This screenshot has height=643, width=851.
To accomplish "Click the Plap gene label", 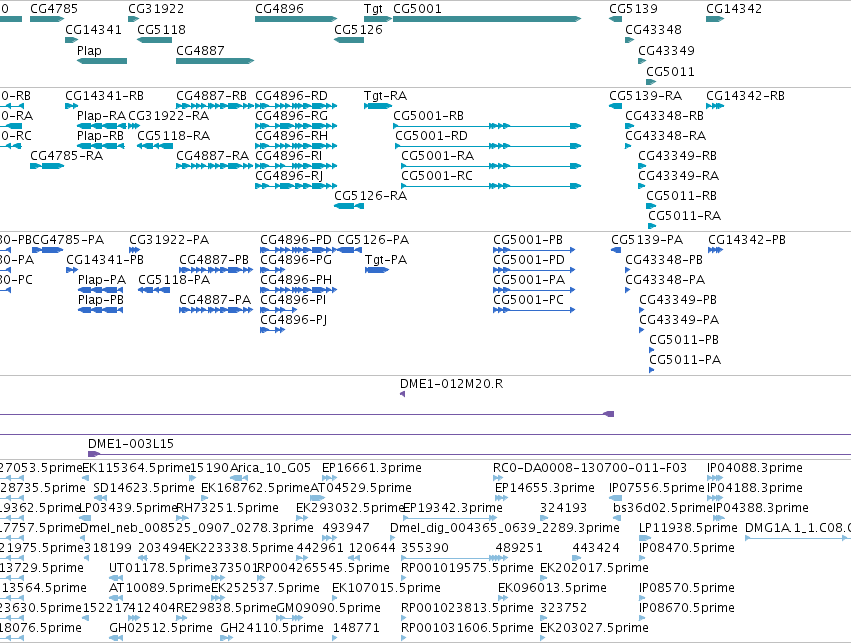I will point(89,50).
